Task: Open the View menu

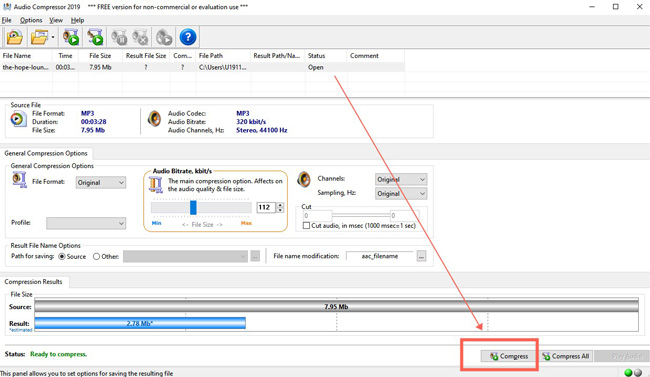Action: point(56,20)
